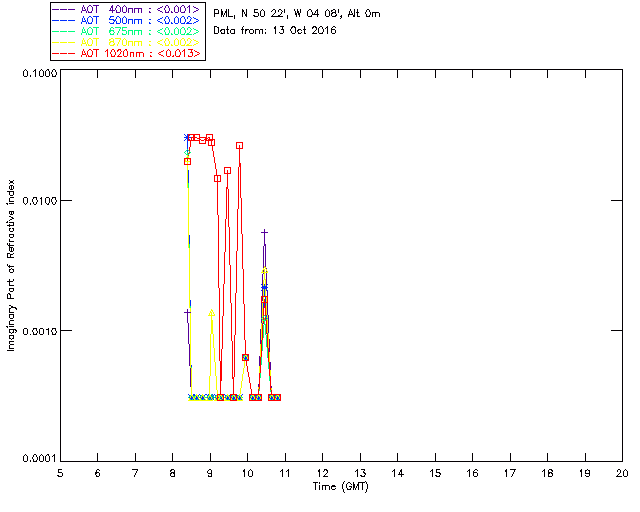Click the purple plus marker at curve peak
Viewport: 640px width, 512px height.
tap(264, 233)
